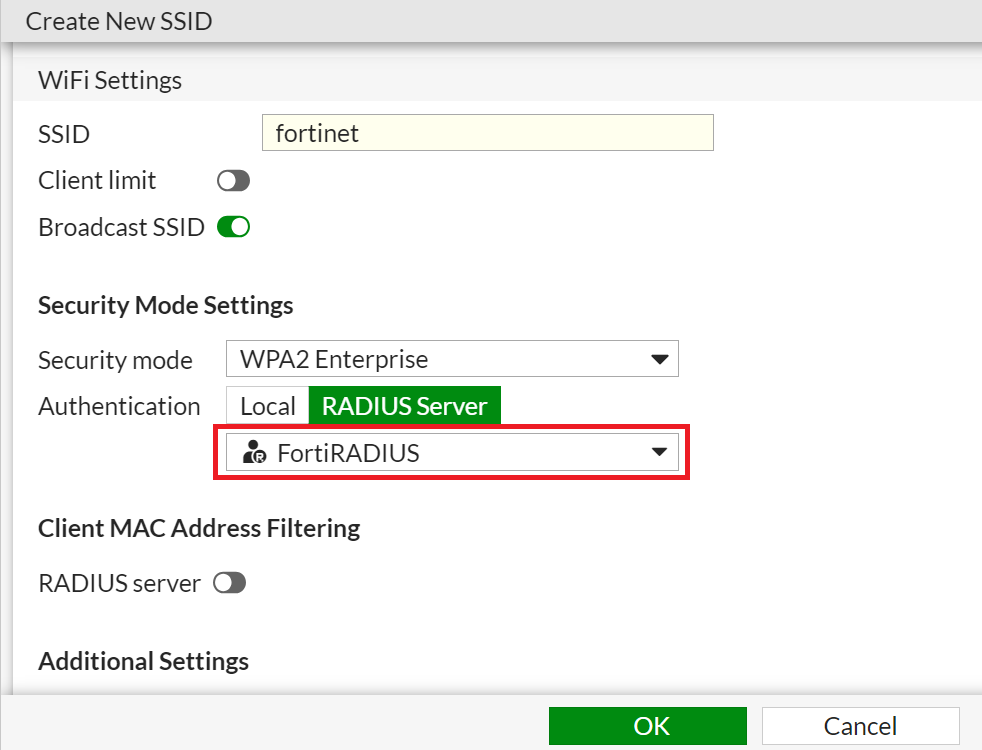The height and width of the screenshot is (750, 982).
Task: Enable RADIUS server MAC address filtering
Action: point(229,583)
